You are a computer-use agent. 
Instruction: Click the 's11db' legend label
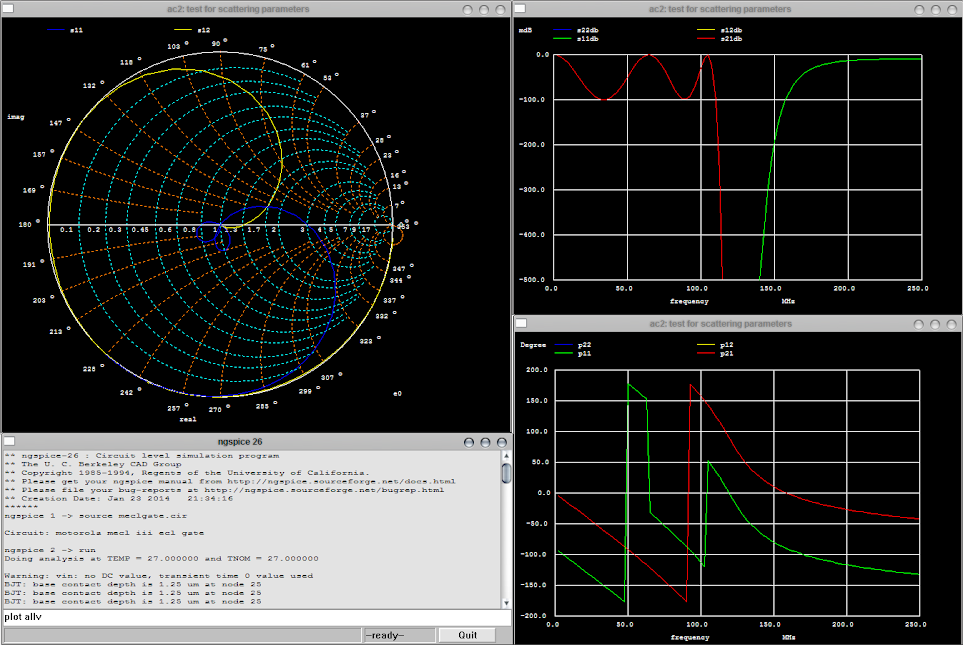click(588, 39)
